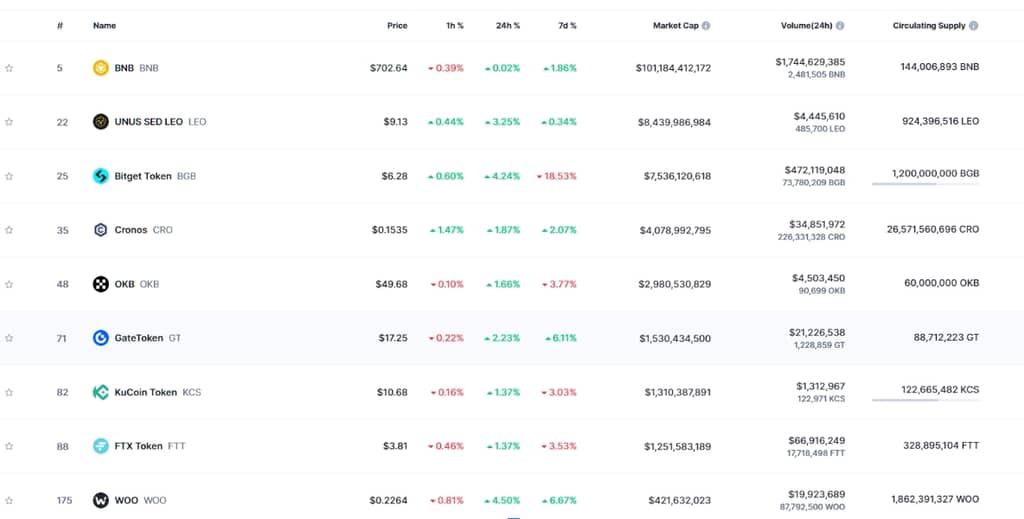
Task: Open OKB market cap value link
Action: 674,284
